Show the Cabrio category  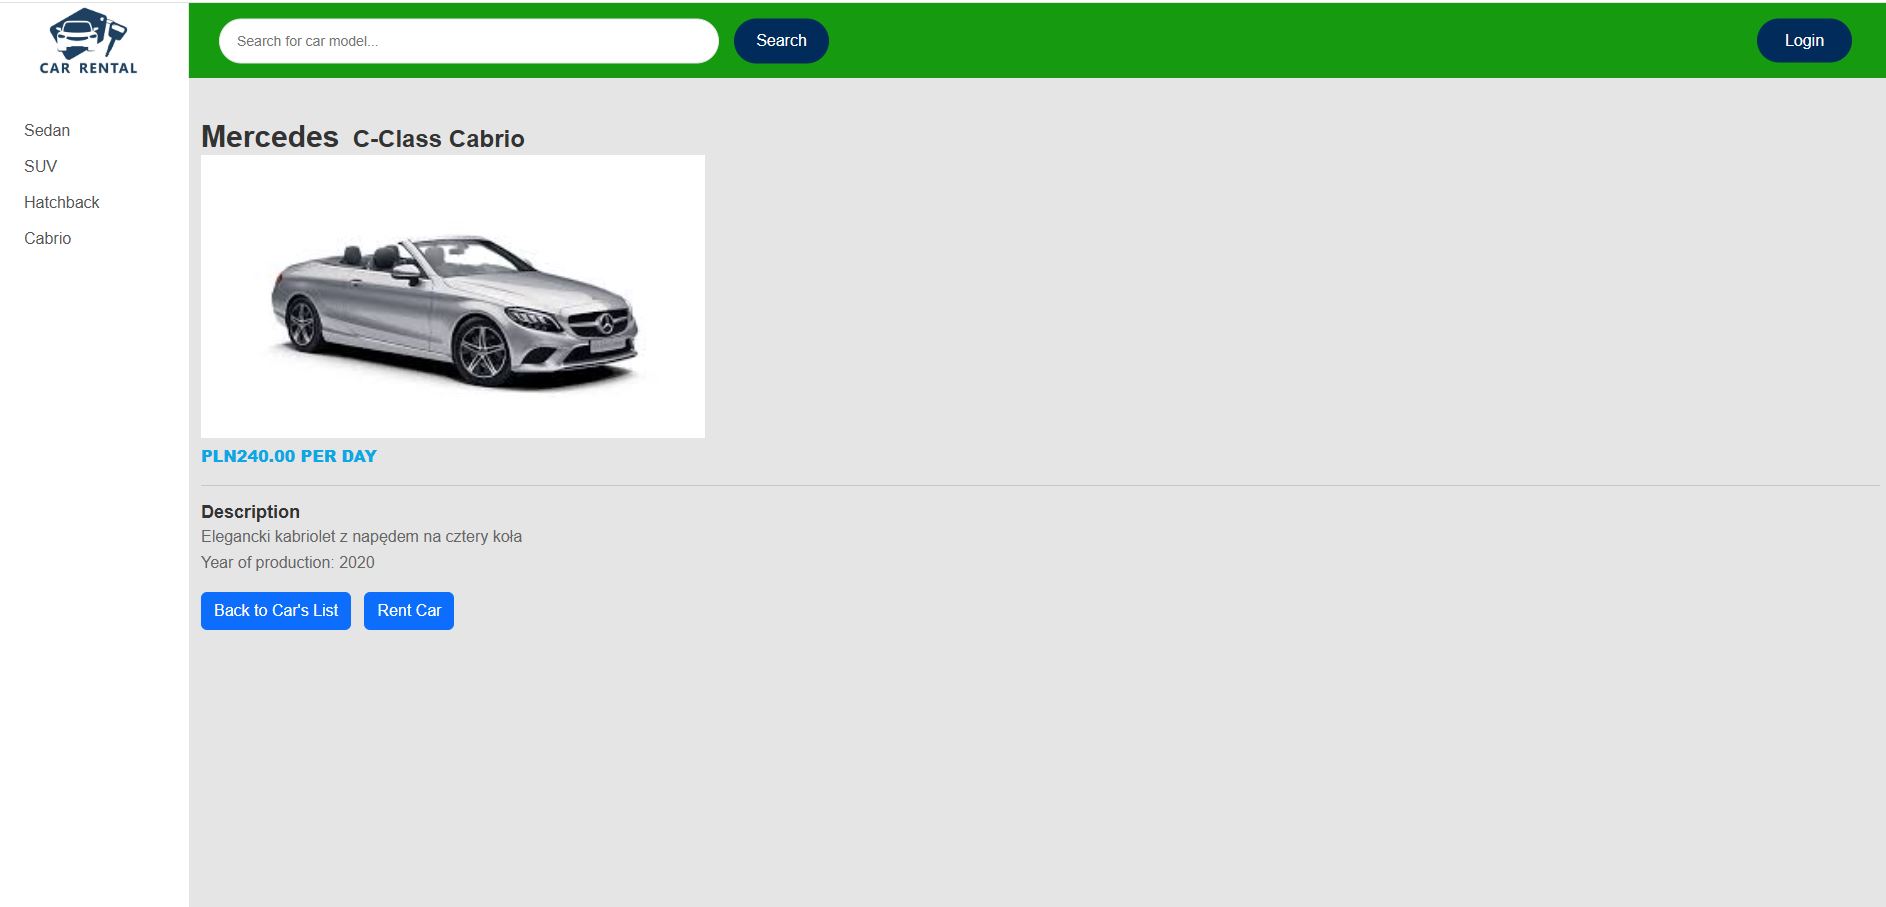pos(48,238)
